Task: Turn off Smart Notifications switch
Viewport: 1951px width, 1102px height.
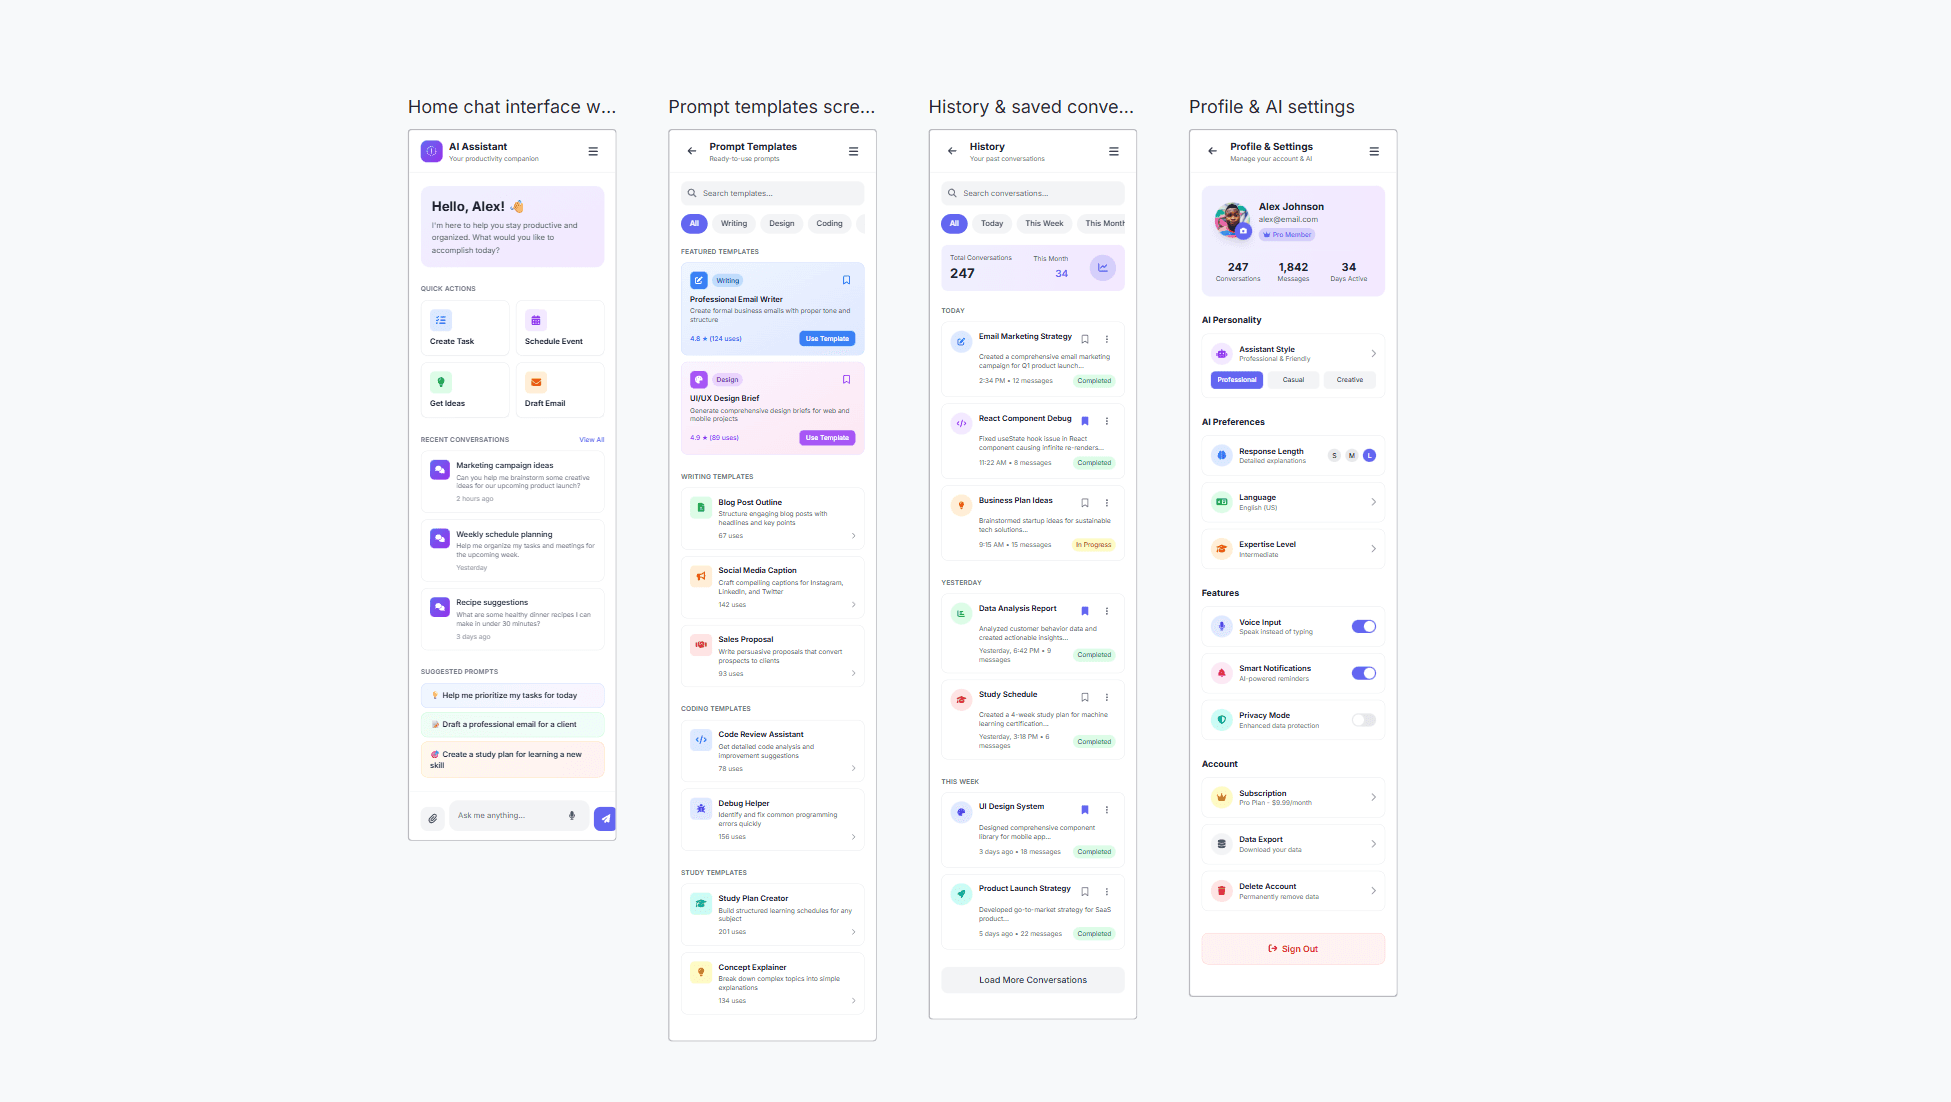Action: (x=1364, y=673)
